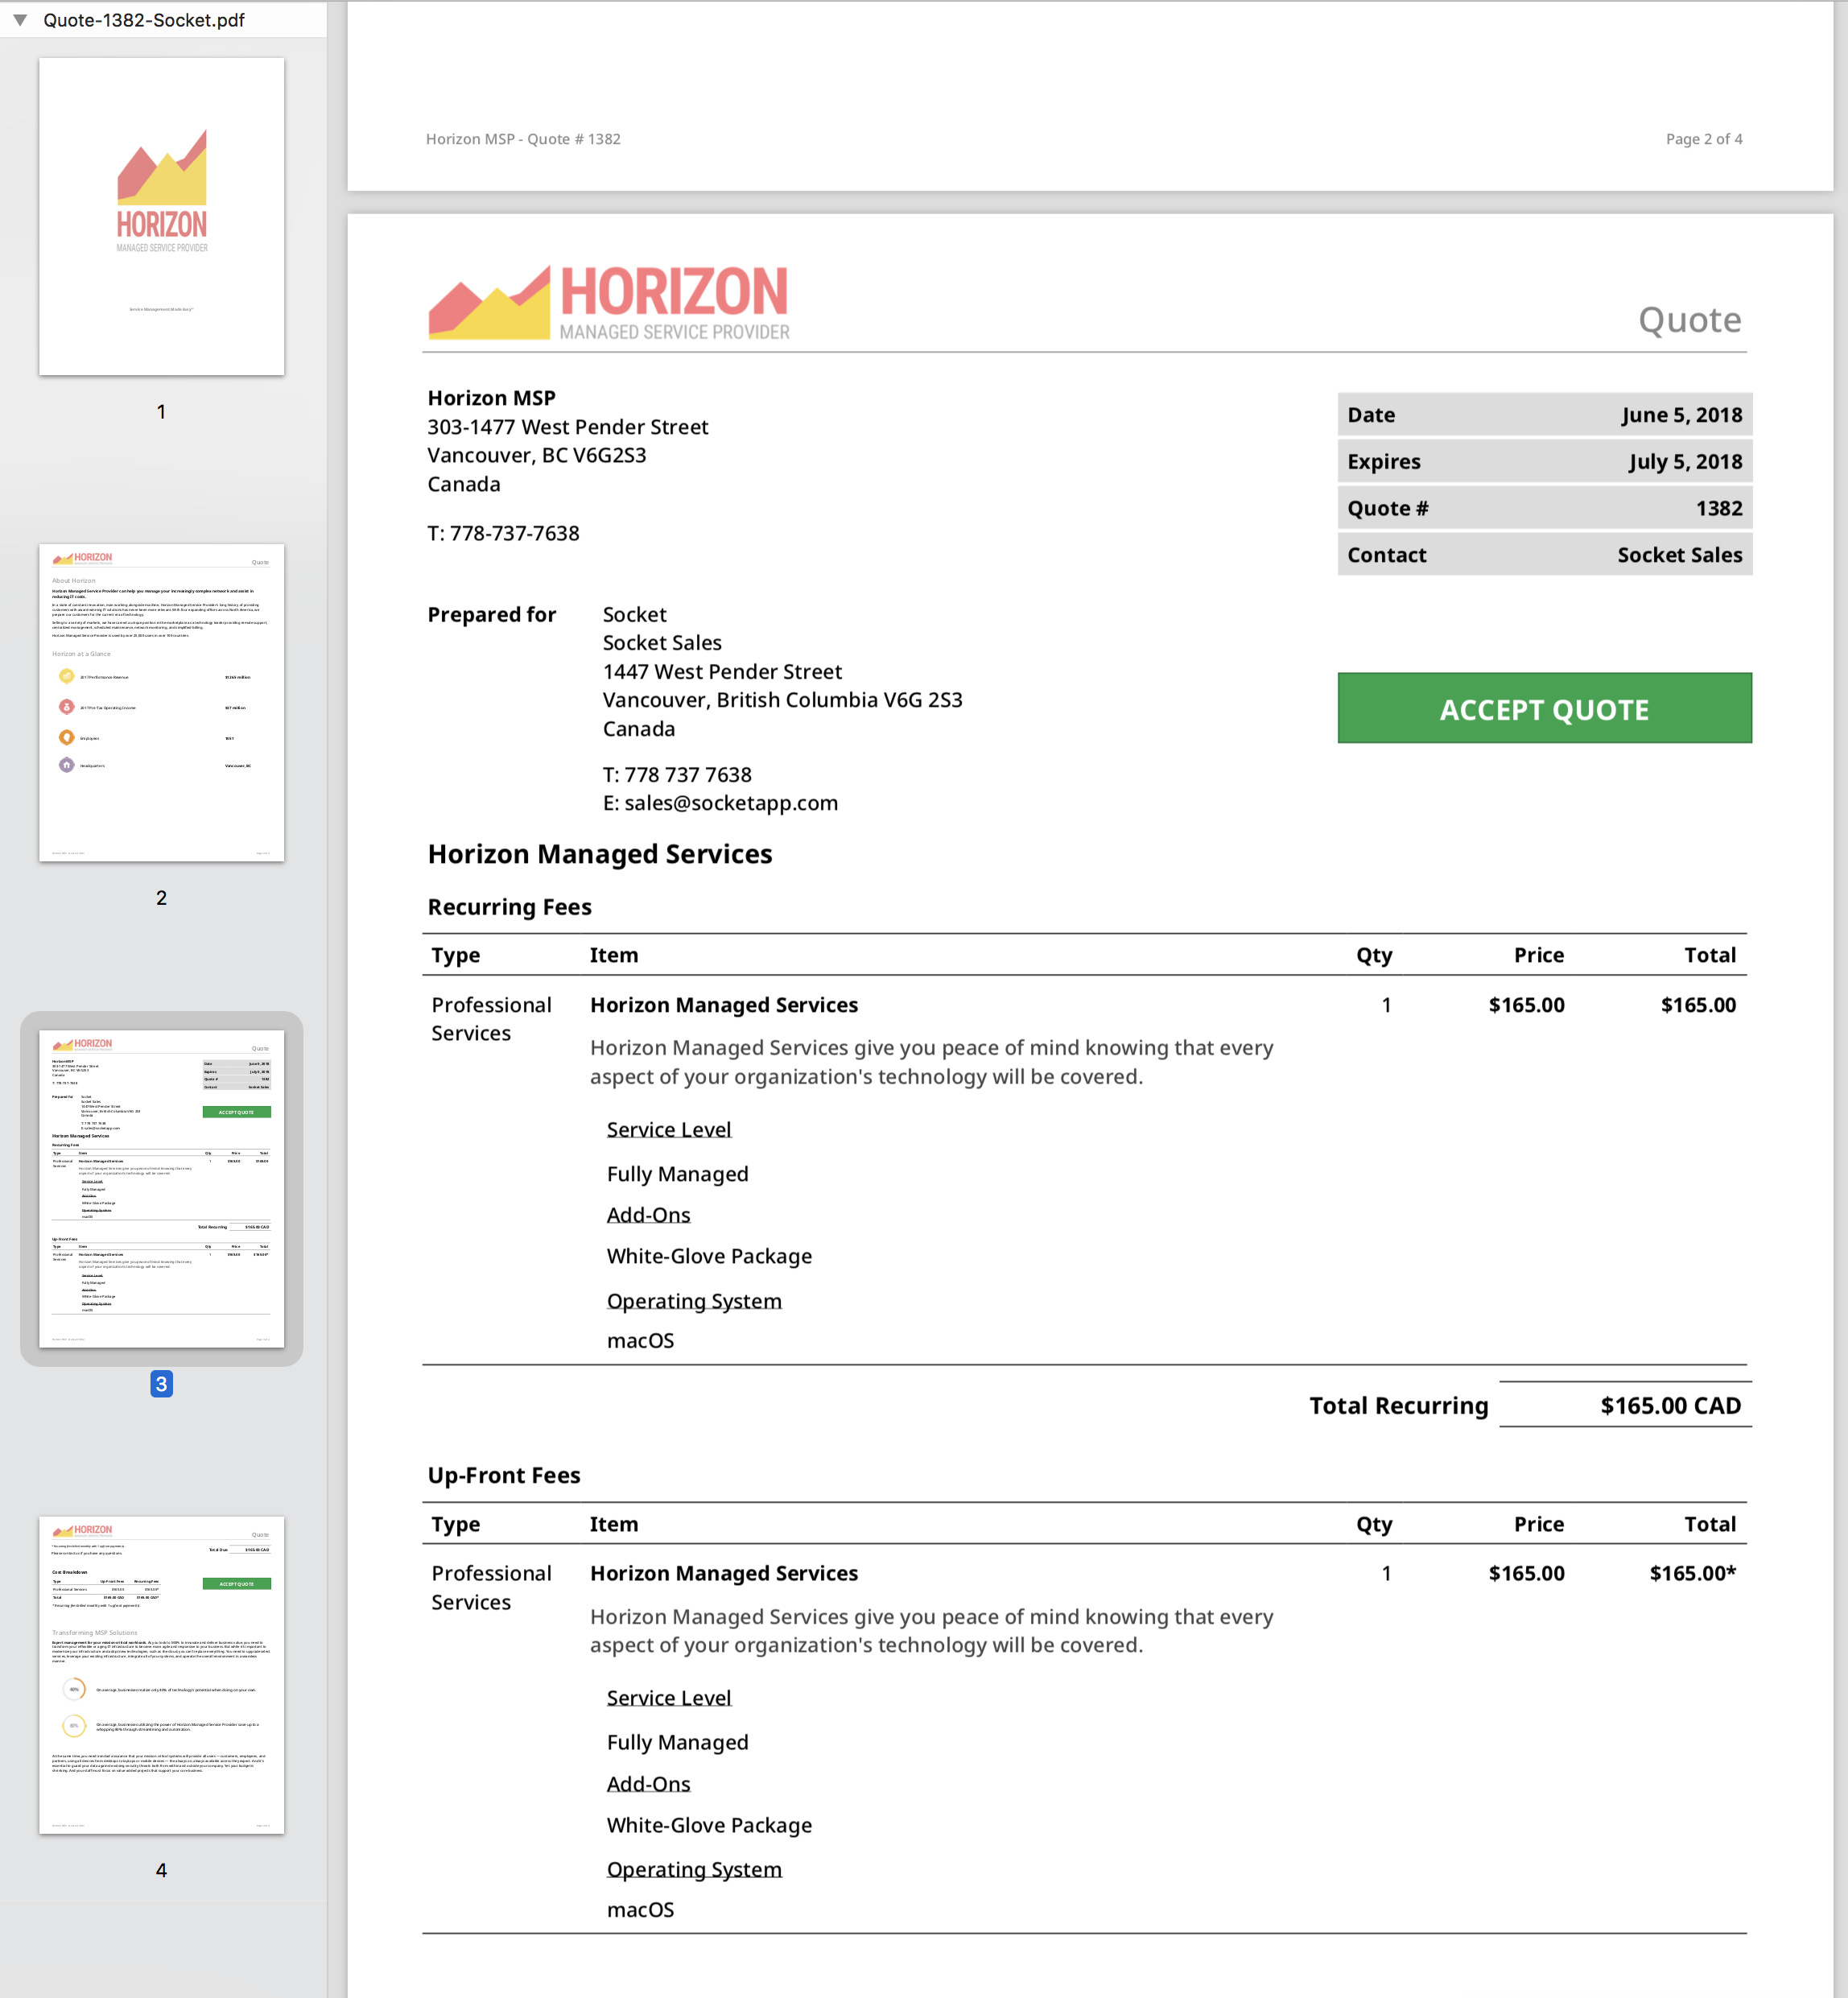The width and height of the screenshot is (1848, 1998).
Task: Click the Page 2 of 4 footer text
Action: 1703,139
